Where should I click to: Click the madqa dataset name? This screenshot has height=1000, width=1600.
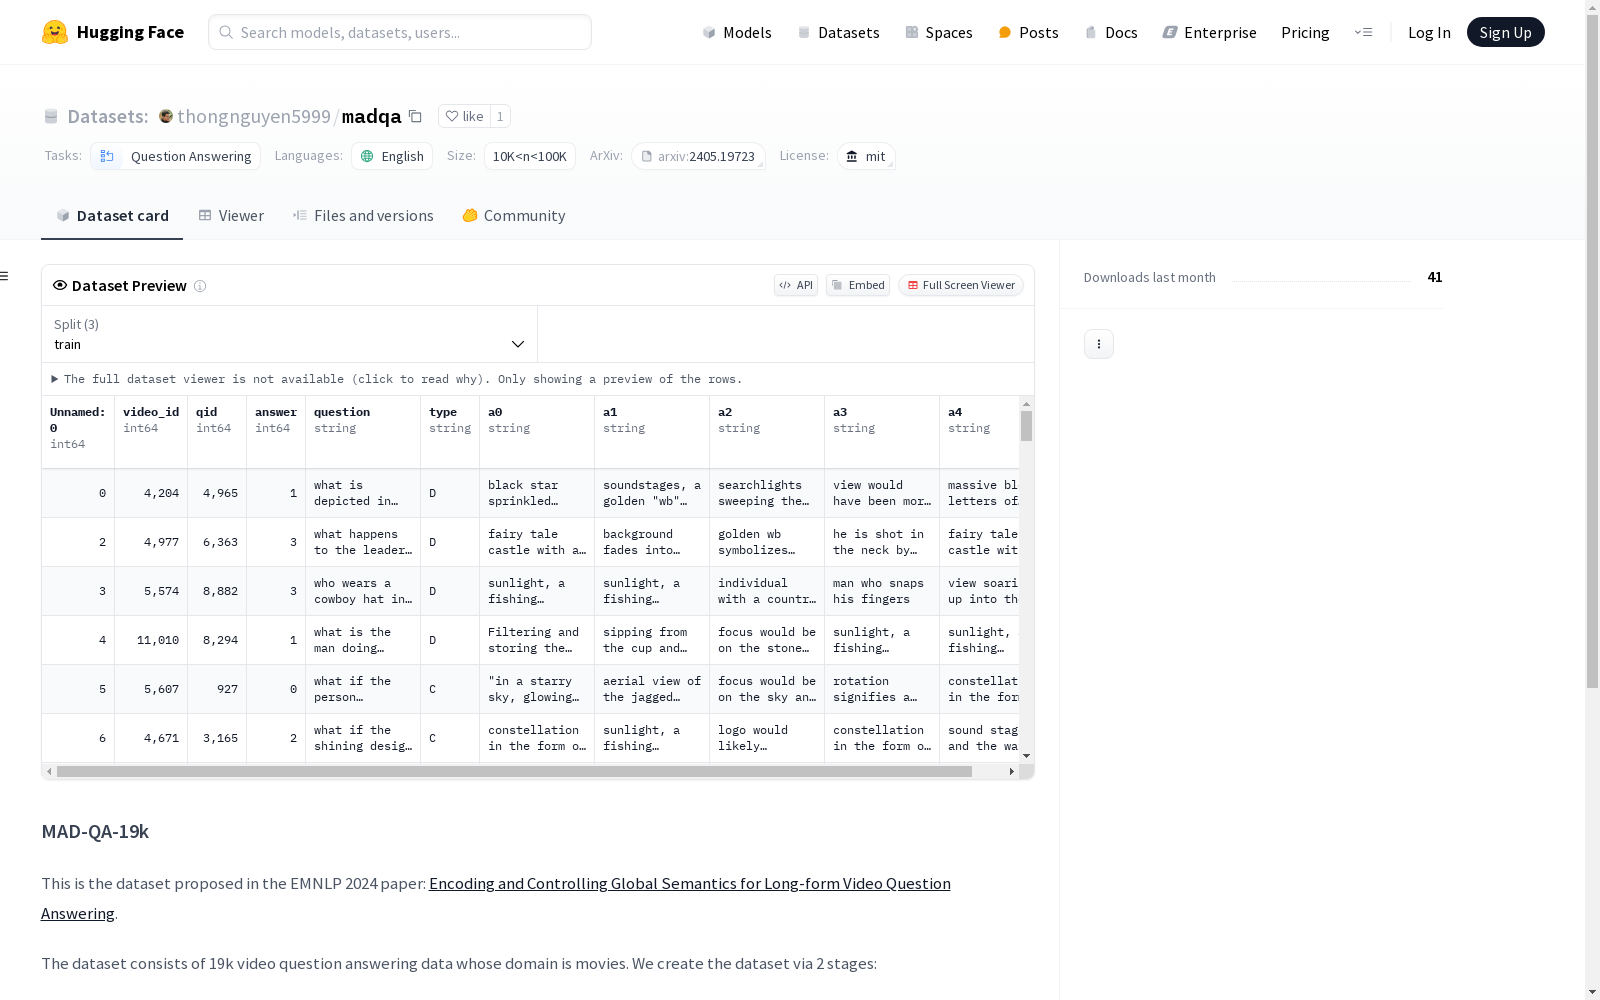371,116
